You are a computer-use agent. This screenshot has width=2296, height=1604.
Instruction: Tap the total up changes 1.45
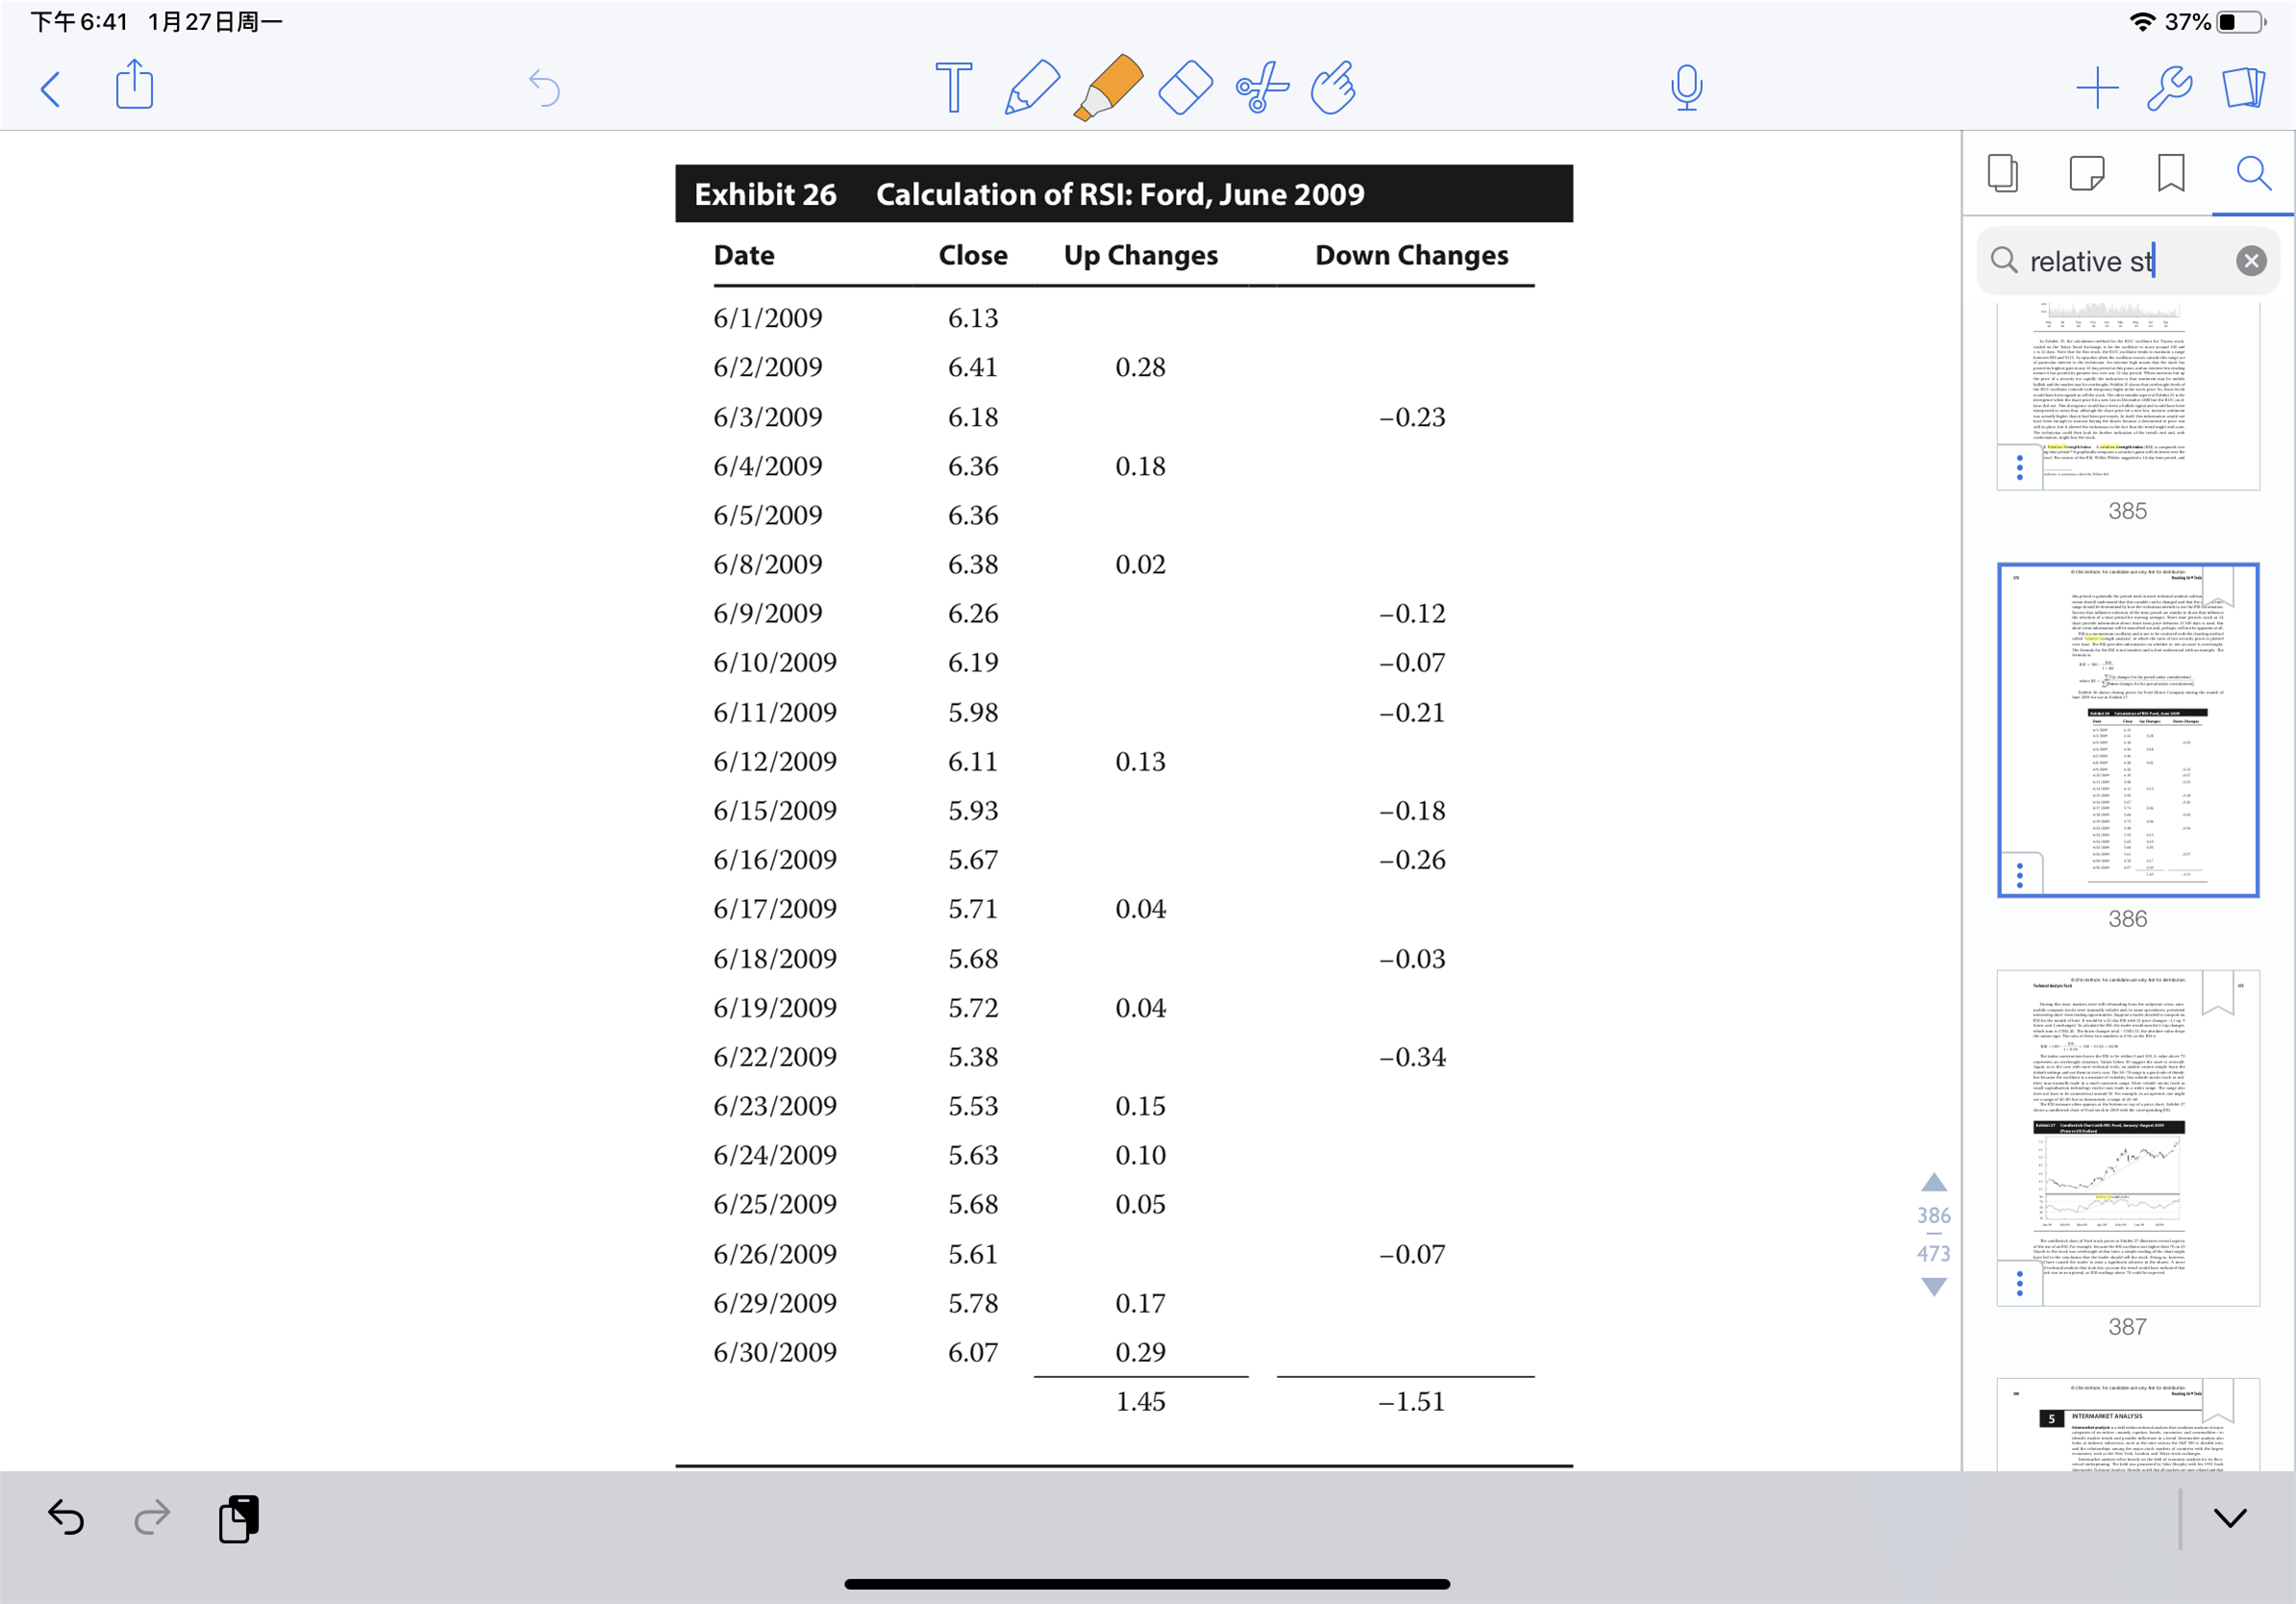tap(1140, 1401)
